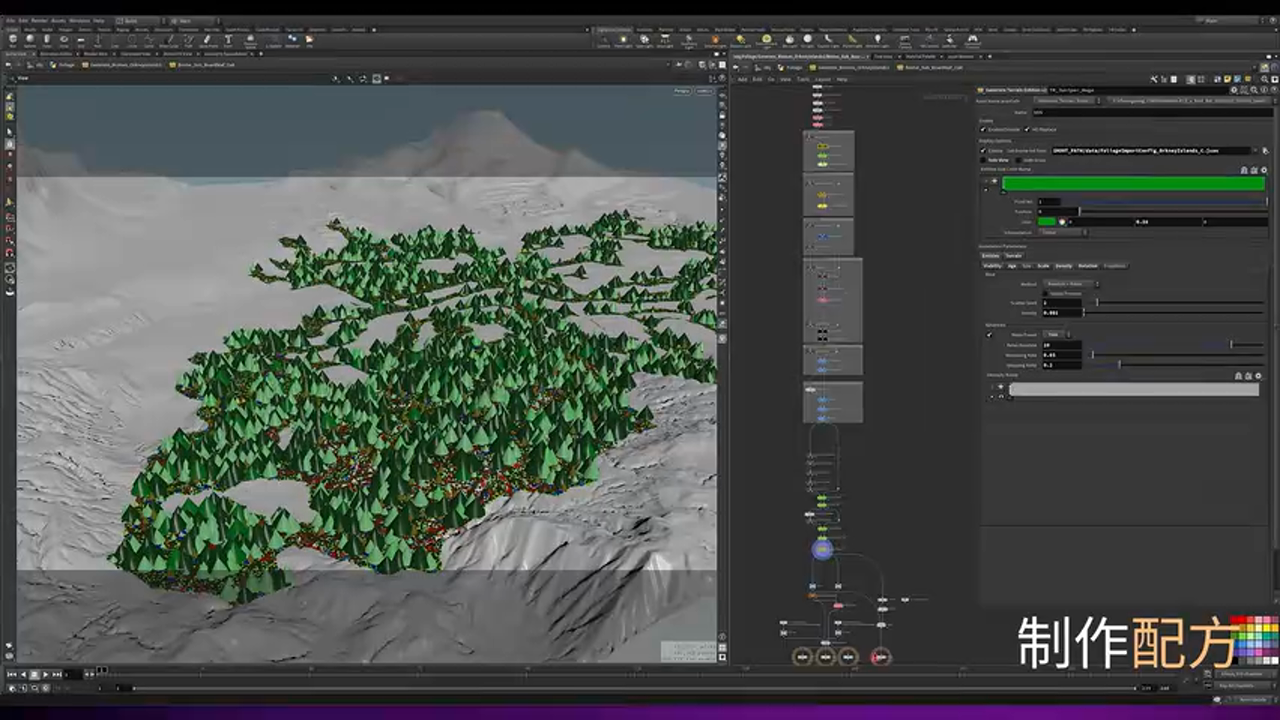The width and height of the screenshot is (1280, 720).
Task: Toggle the HD Replace checkbox
Action: tap(1027, 129)
